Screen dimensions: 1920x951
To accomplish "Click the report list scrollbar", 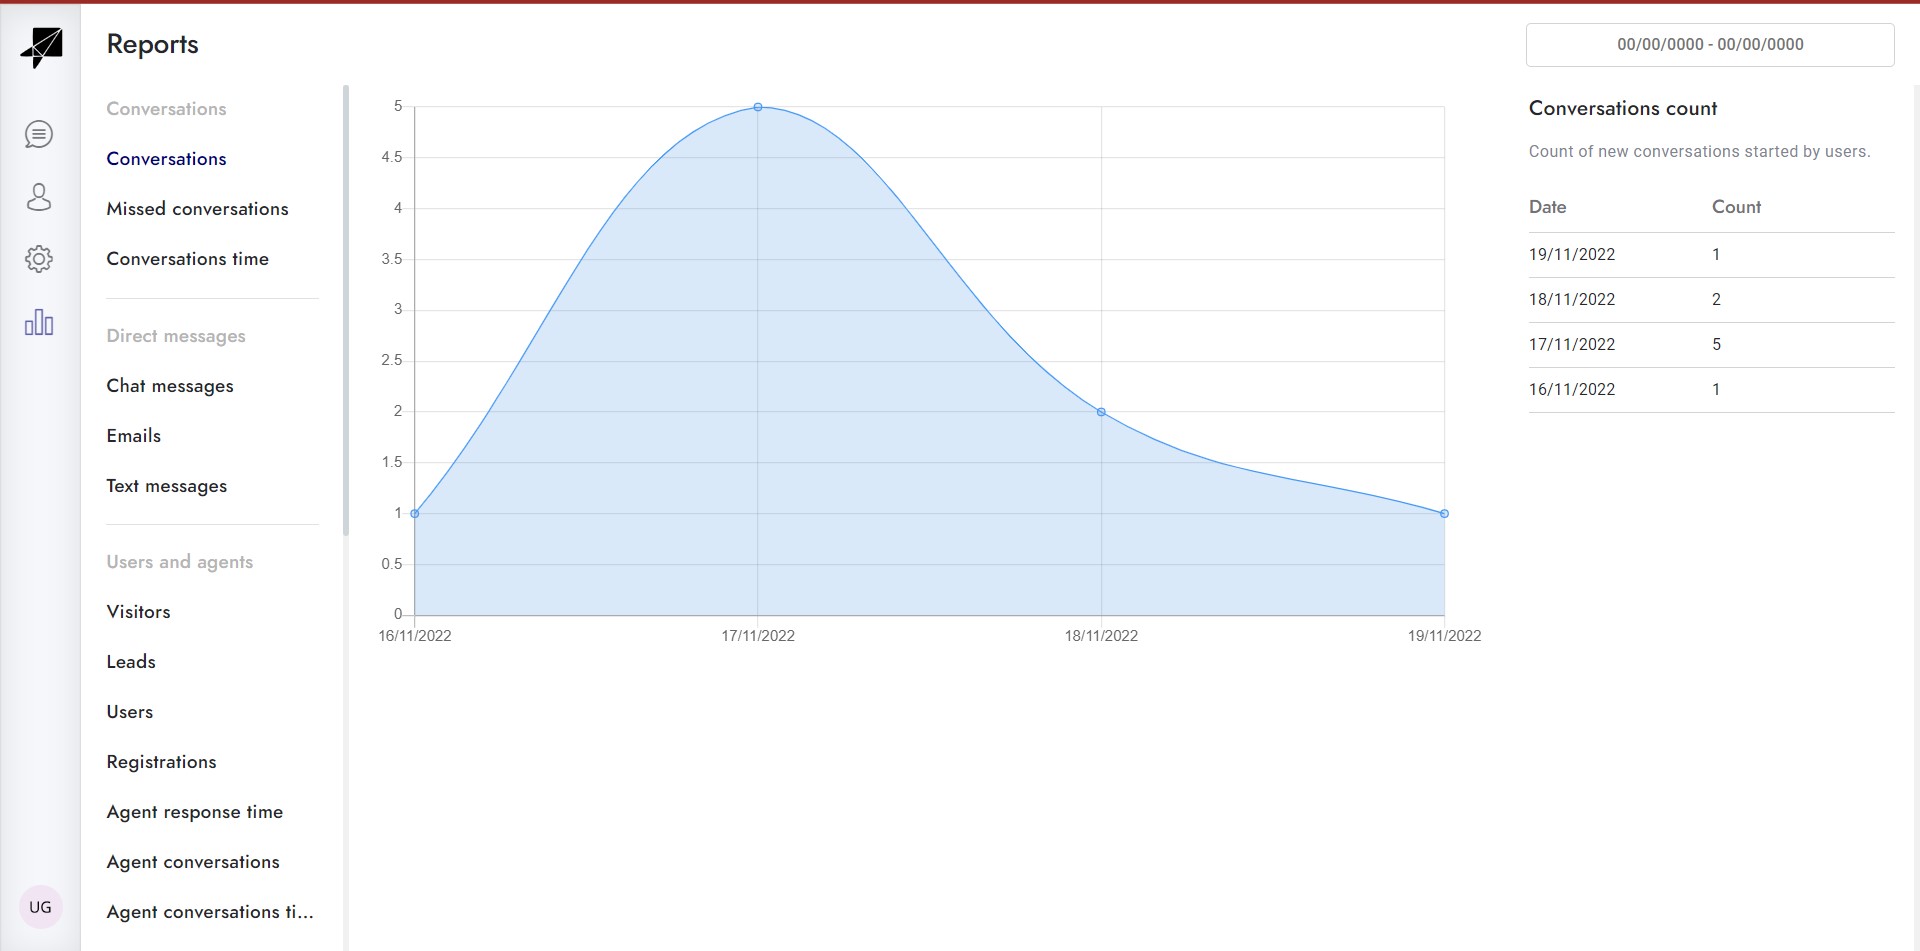I will pyautogui.click(x=346, y=310).
